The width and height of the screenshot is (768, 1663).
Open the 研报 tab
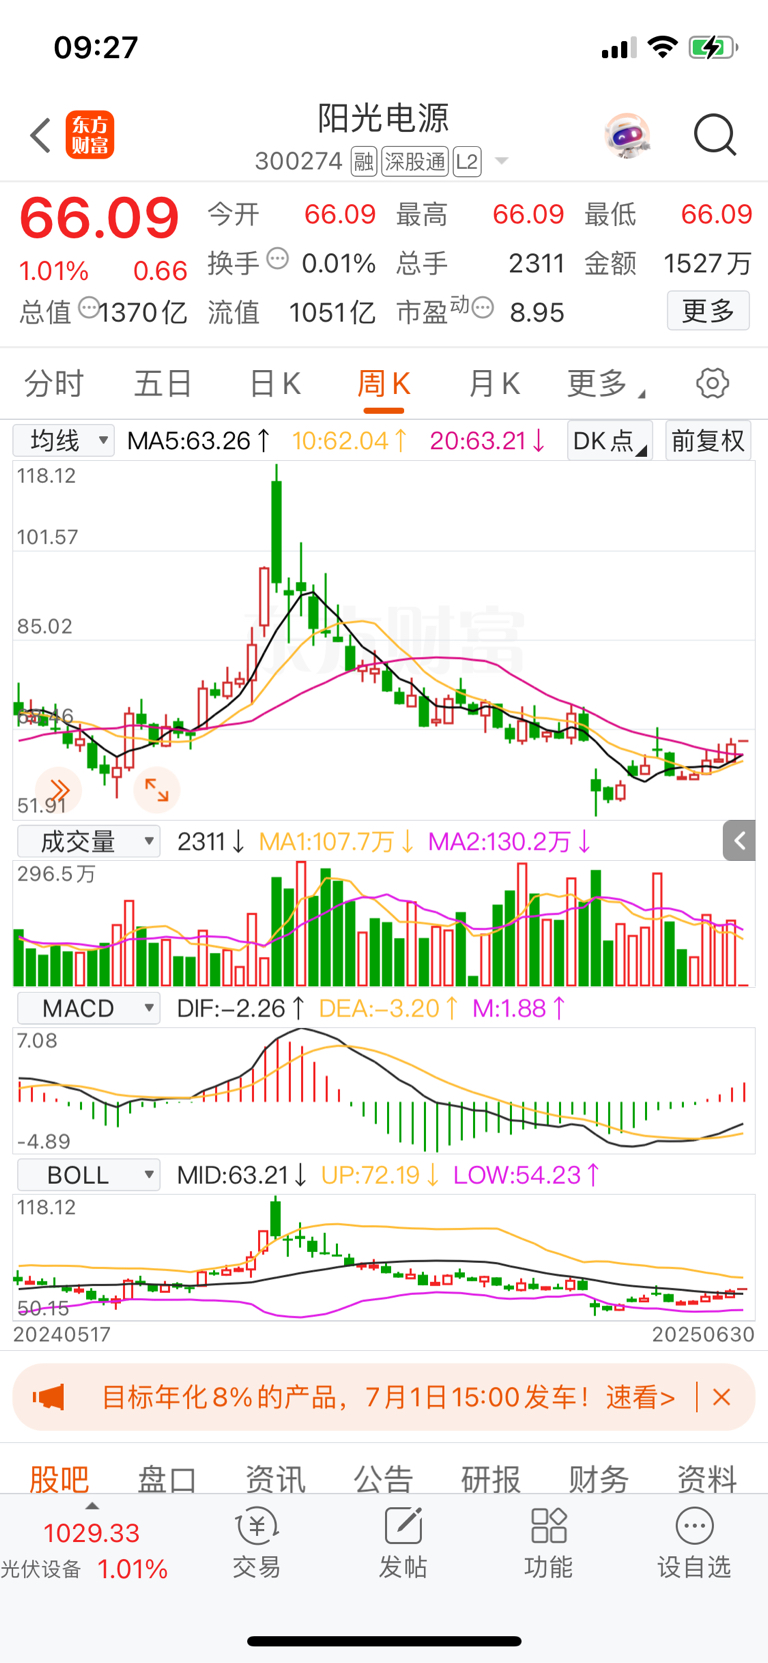[x=491, y=1478]
